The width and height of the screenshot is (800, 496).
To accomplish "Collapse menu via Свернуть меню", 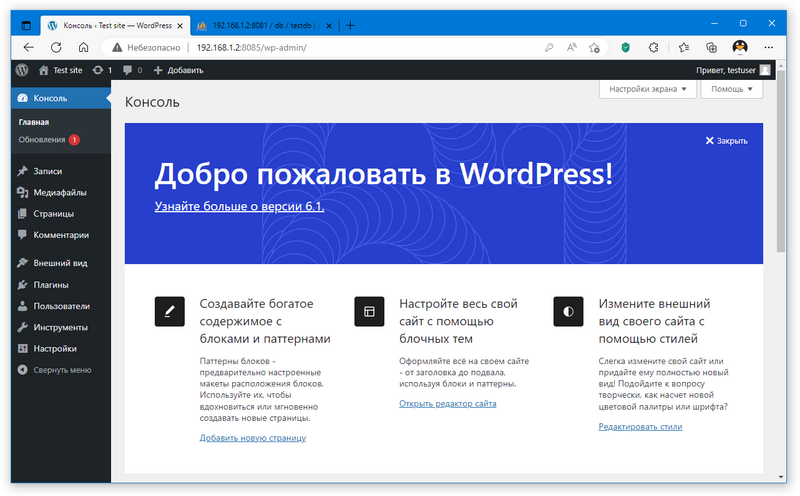I will 55,370.
